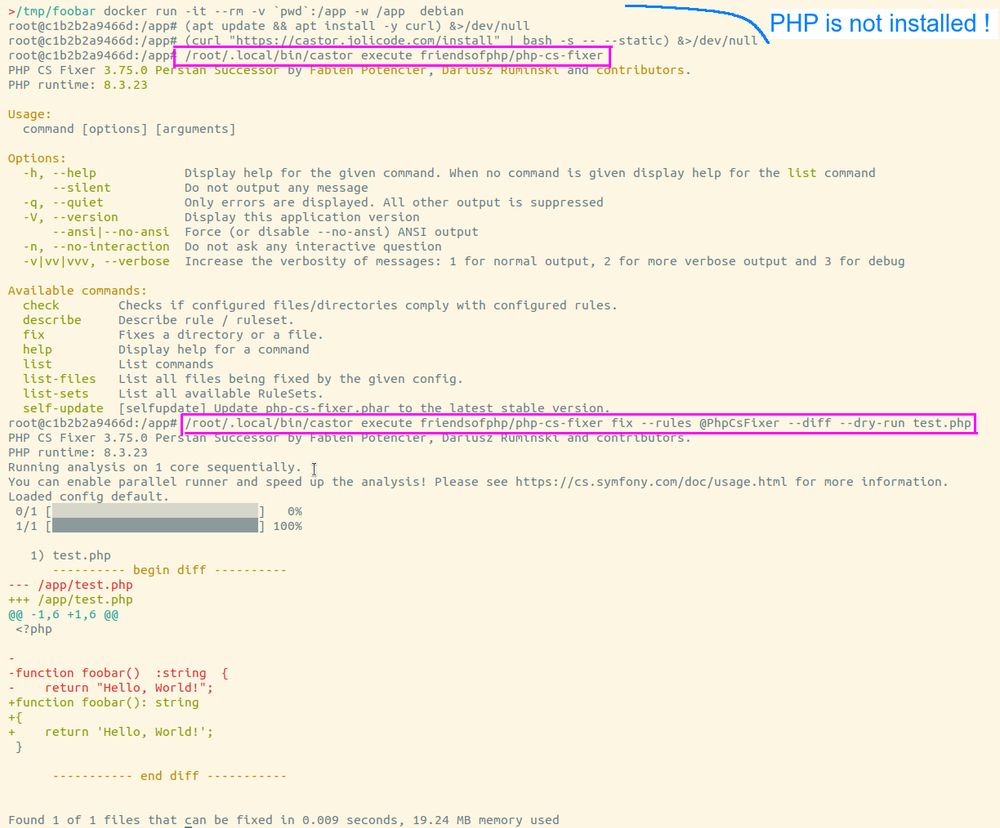Image resolution: width=1000 pixels, height=828 pixels.
Task: Click the removed 'return "Hello, World!";' line
Action: coord(110,688)
